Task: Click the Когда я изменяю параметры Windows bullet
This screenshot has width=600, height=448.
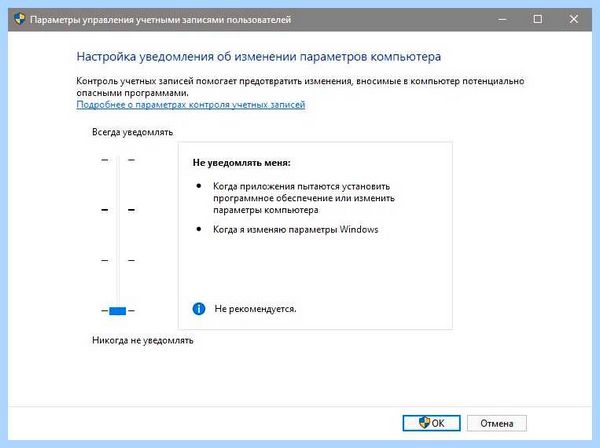Action: coord(295,230)
